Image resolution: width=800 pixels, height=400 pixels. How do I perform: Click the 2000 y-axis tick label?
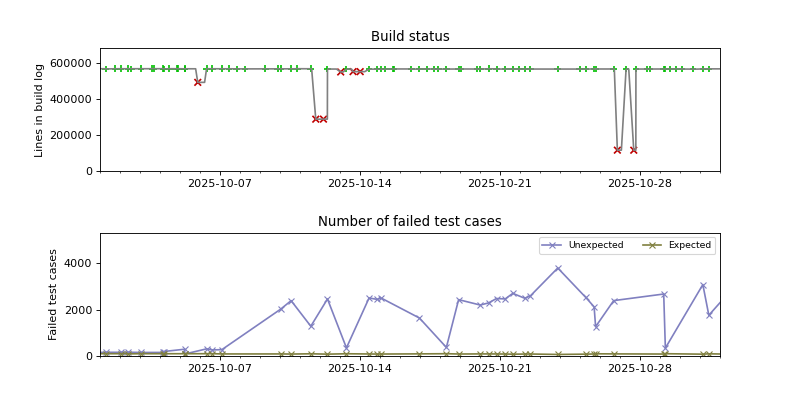(x=79, y=310)
